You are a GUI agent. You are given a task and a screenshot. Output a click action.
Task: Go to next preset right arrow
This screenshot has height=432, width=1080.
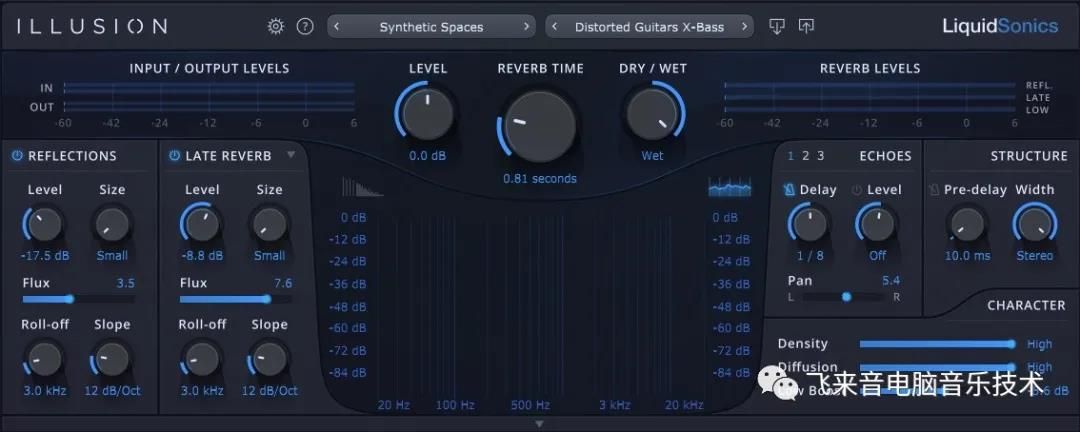point(745,27)
